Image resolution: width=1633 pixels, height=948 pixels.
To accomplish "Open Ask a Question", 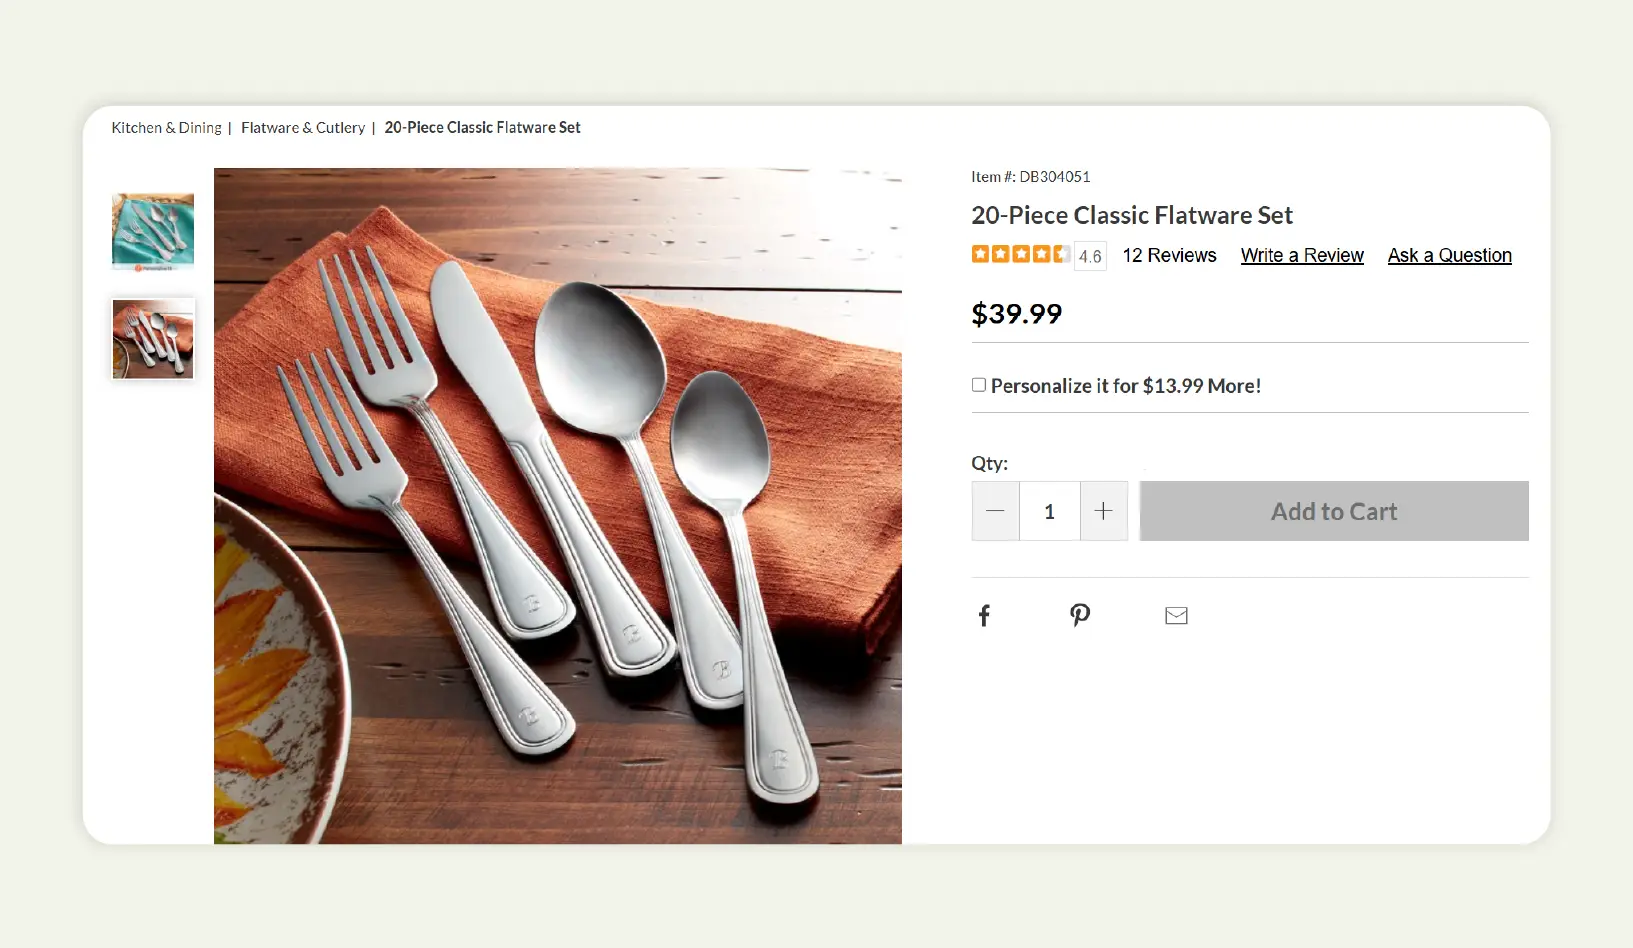I will pyautogui.click(x=1449, y=255).
